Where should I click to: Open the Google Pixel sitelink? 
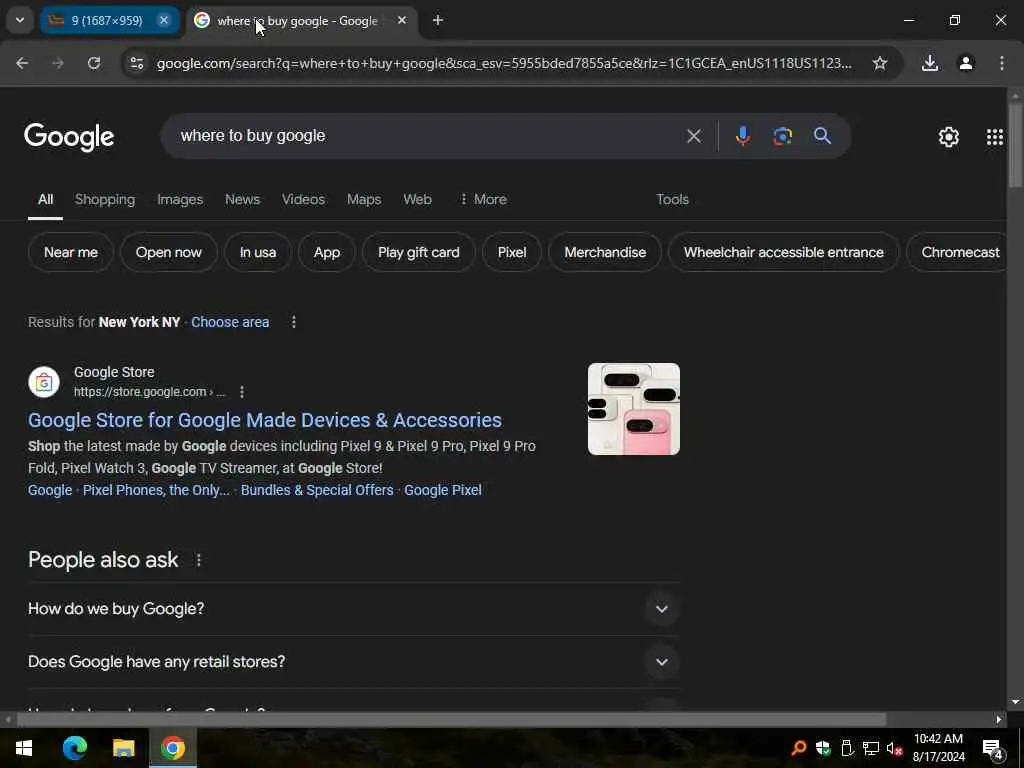point(443,490)
